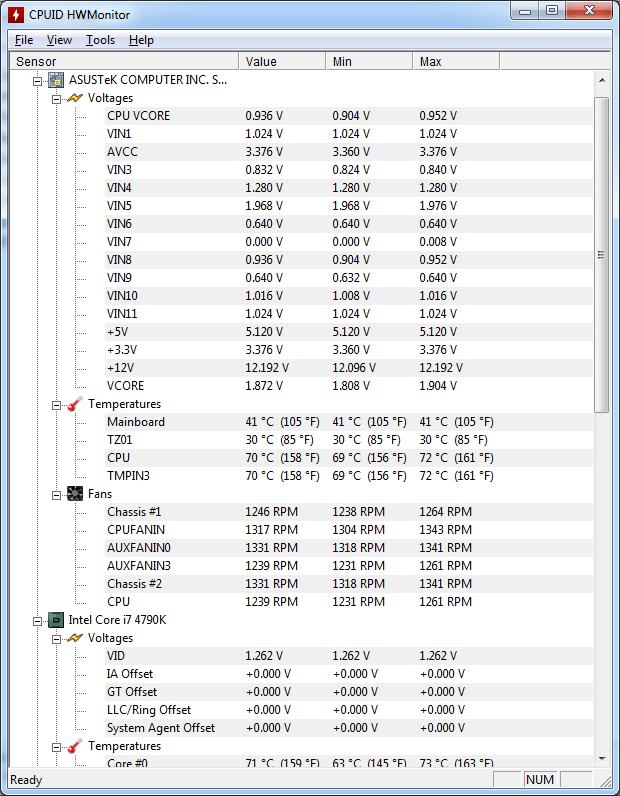Click the thermometer icon under Intel Core i7 4790K

[x=75, y=746]
